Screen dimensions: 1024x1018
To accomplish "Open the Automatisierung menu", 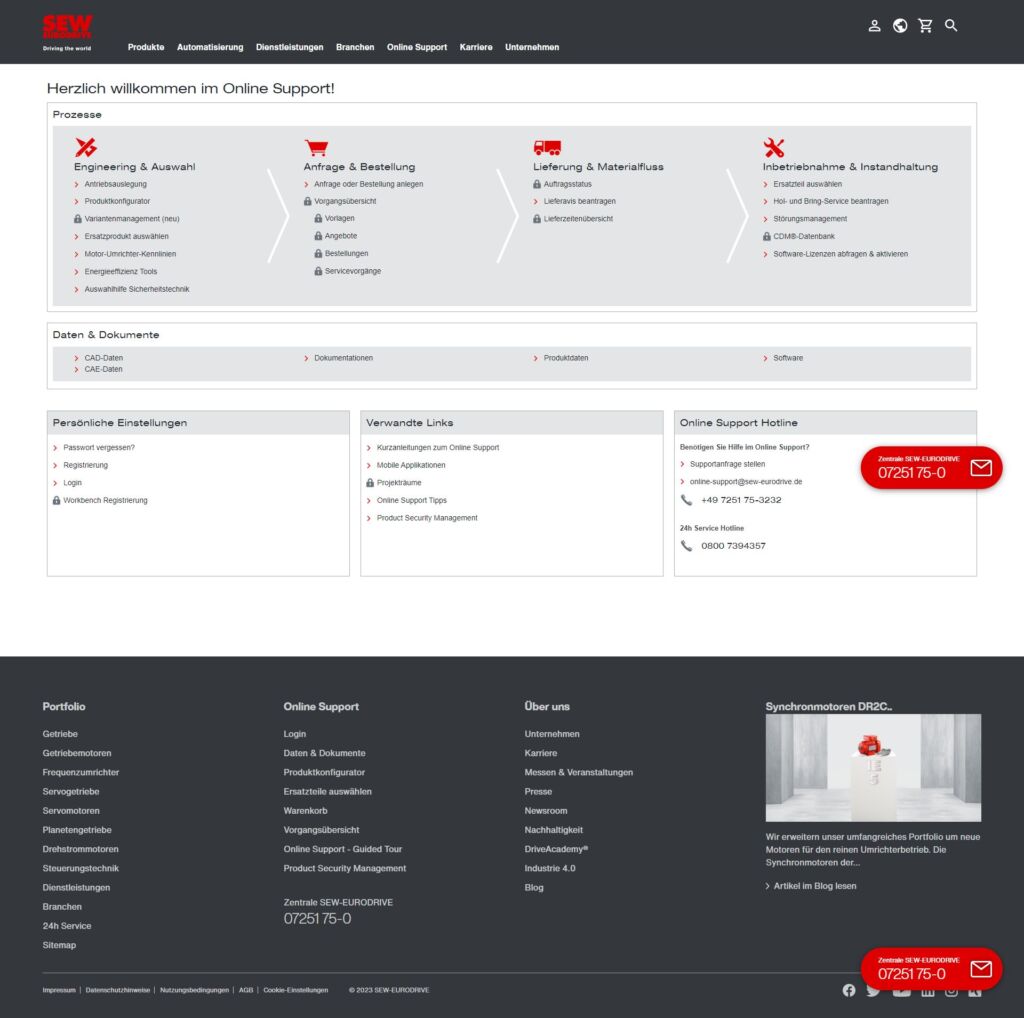I will (208, 47).
